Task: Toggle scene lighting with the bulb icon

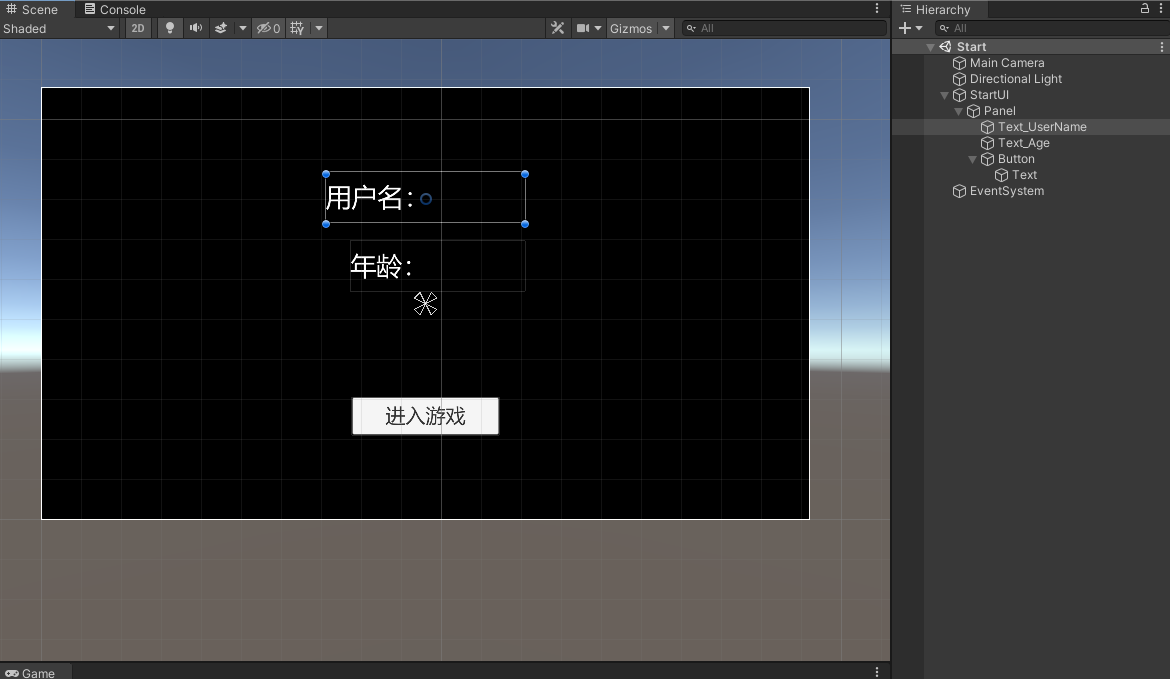Action: (167, 28)
